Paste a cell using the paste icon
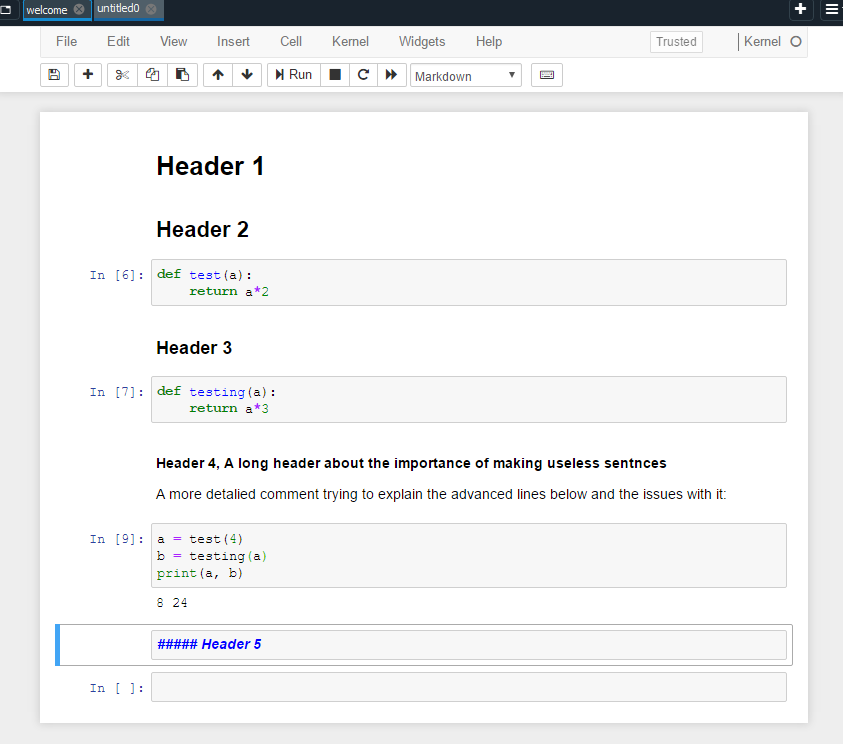Screen dimensions: 843x744 (x=183, y=74)
